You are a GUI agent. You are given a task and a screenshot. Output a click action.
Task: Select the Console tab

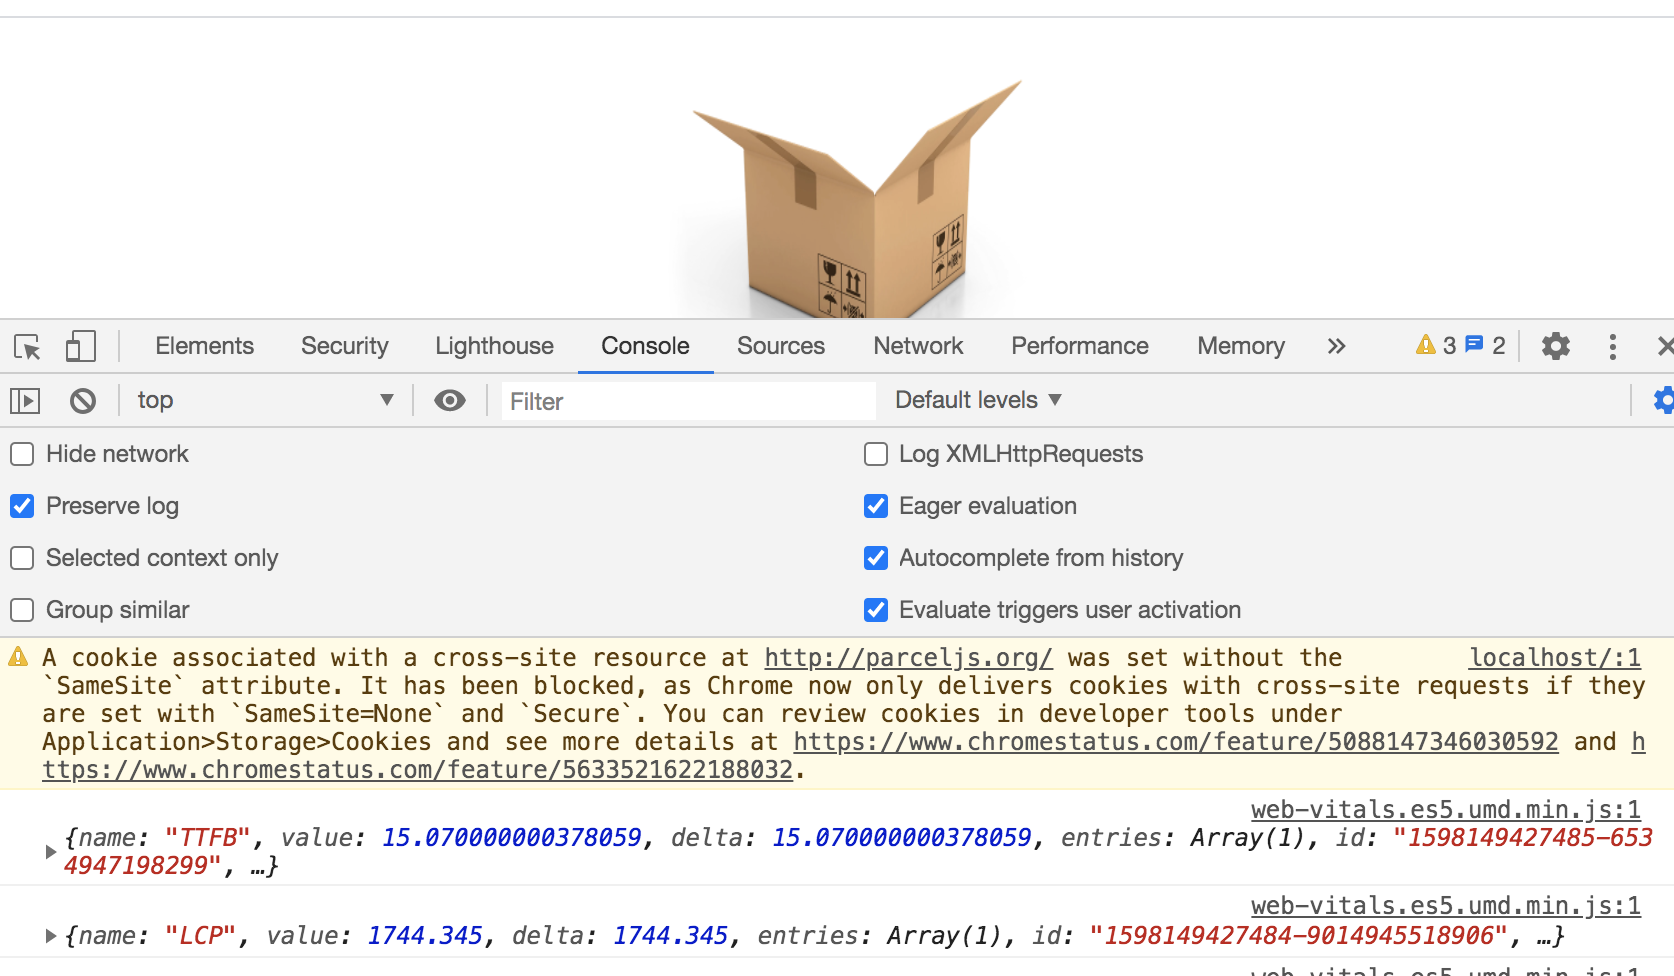tap(645, 346)
